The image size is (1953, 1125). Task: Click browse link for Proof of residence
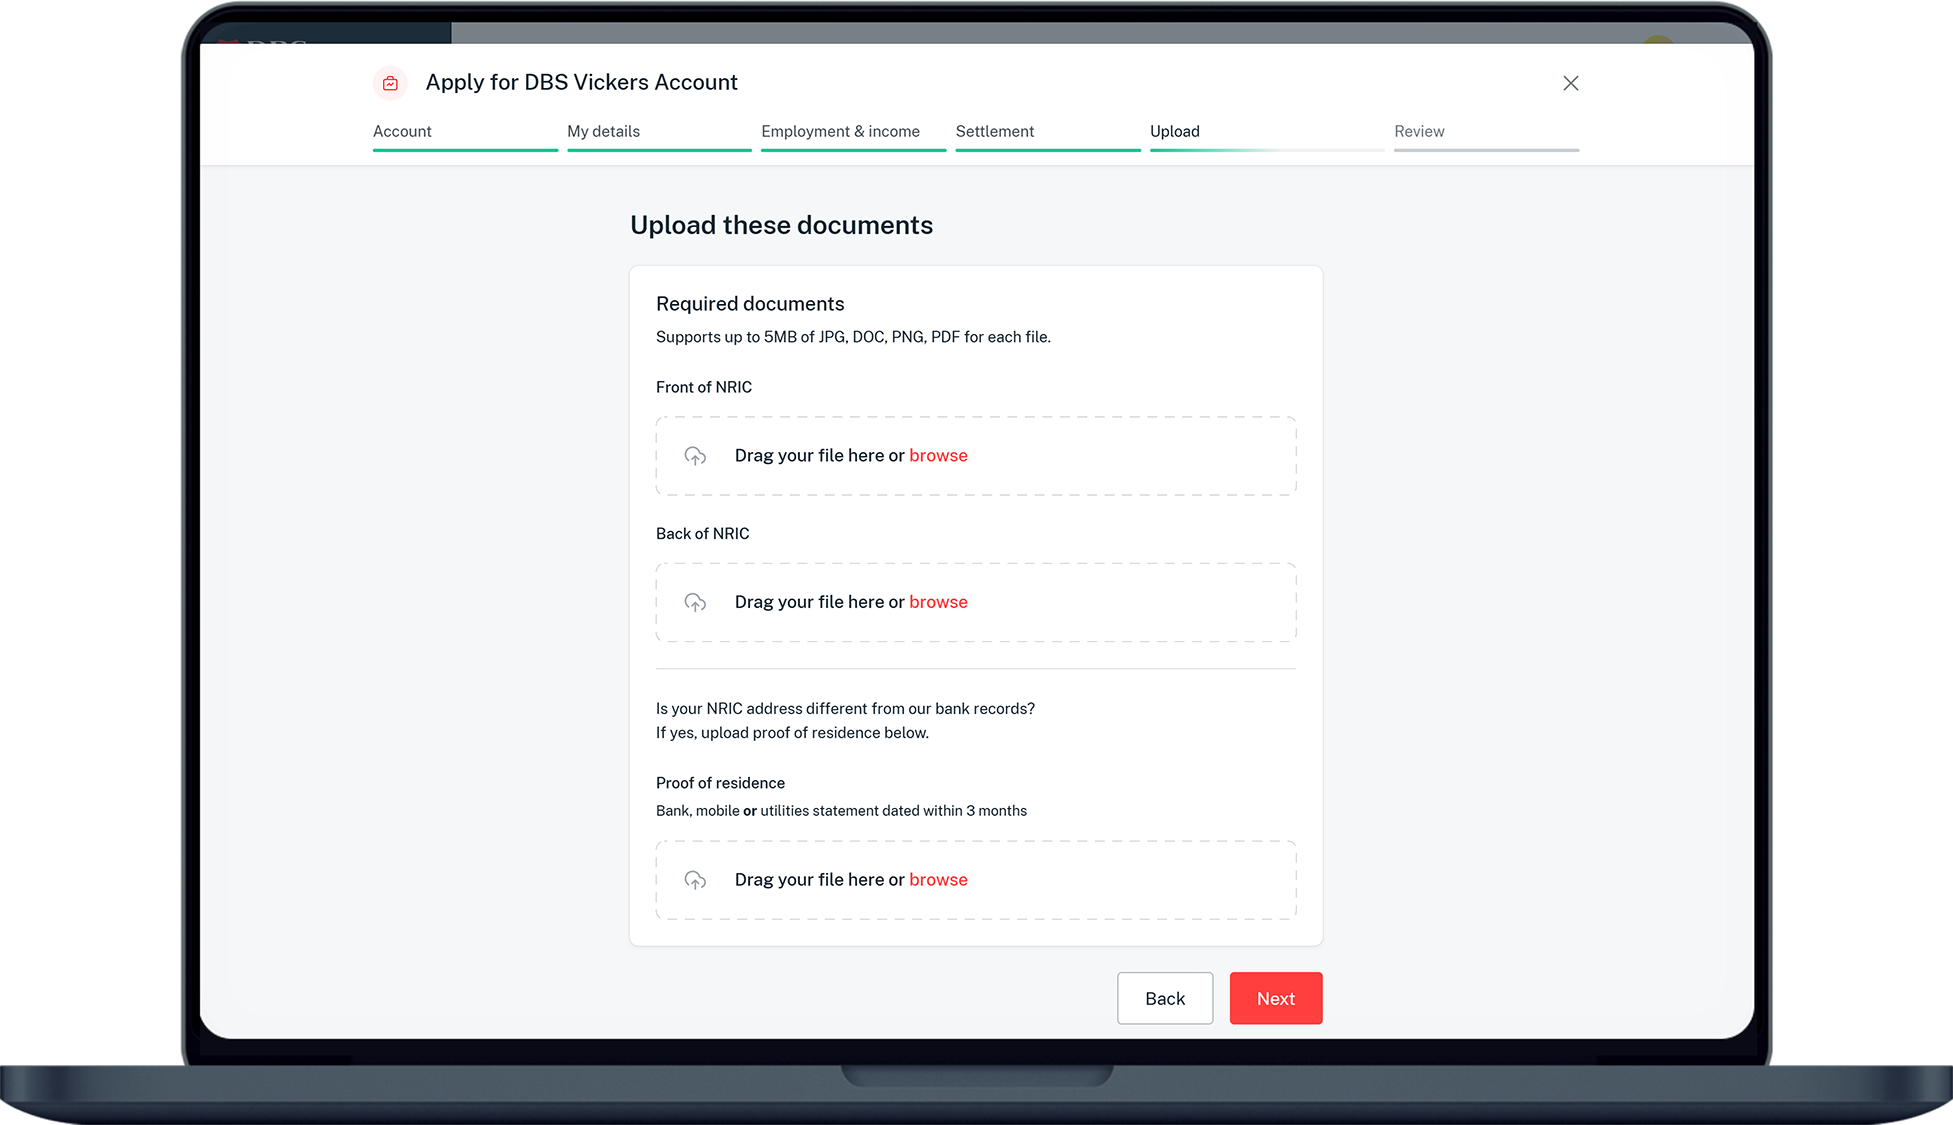click(x=938, y=879)
